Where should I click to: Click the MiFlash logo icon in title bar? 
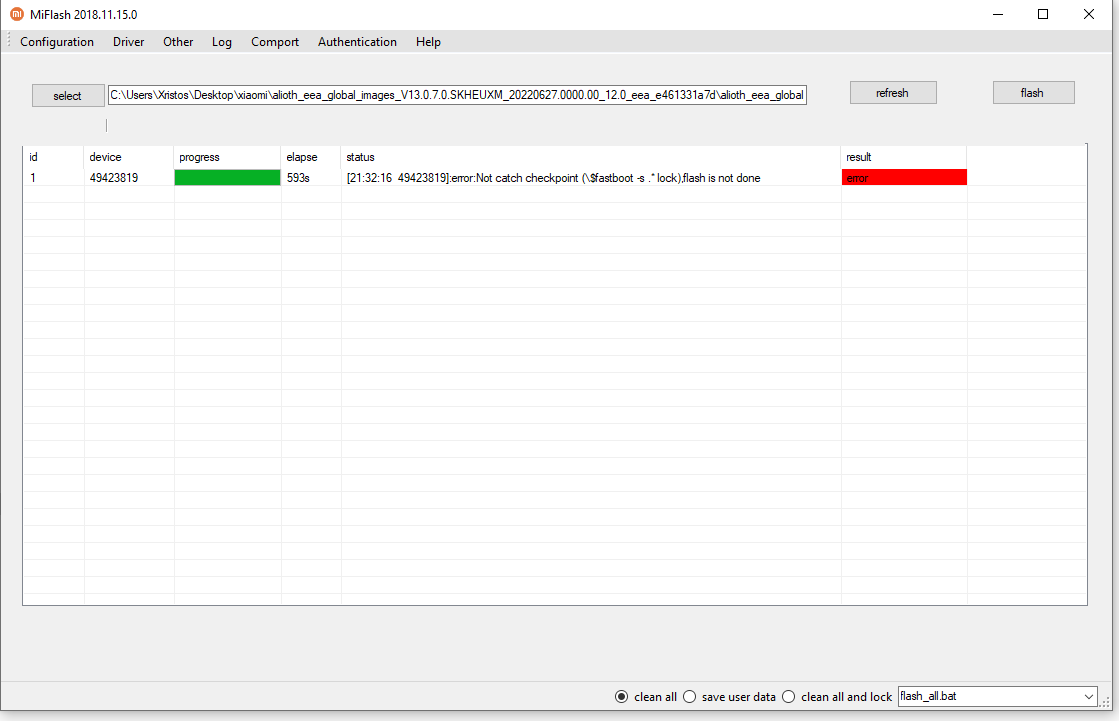(x=16, y=14)
